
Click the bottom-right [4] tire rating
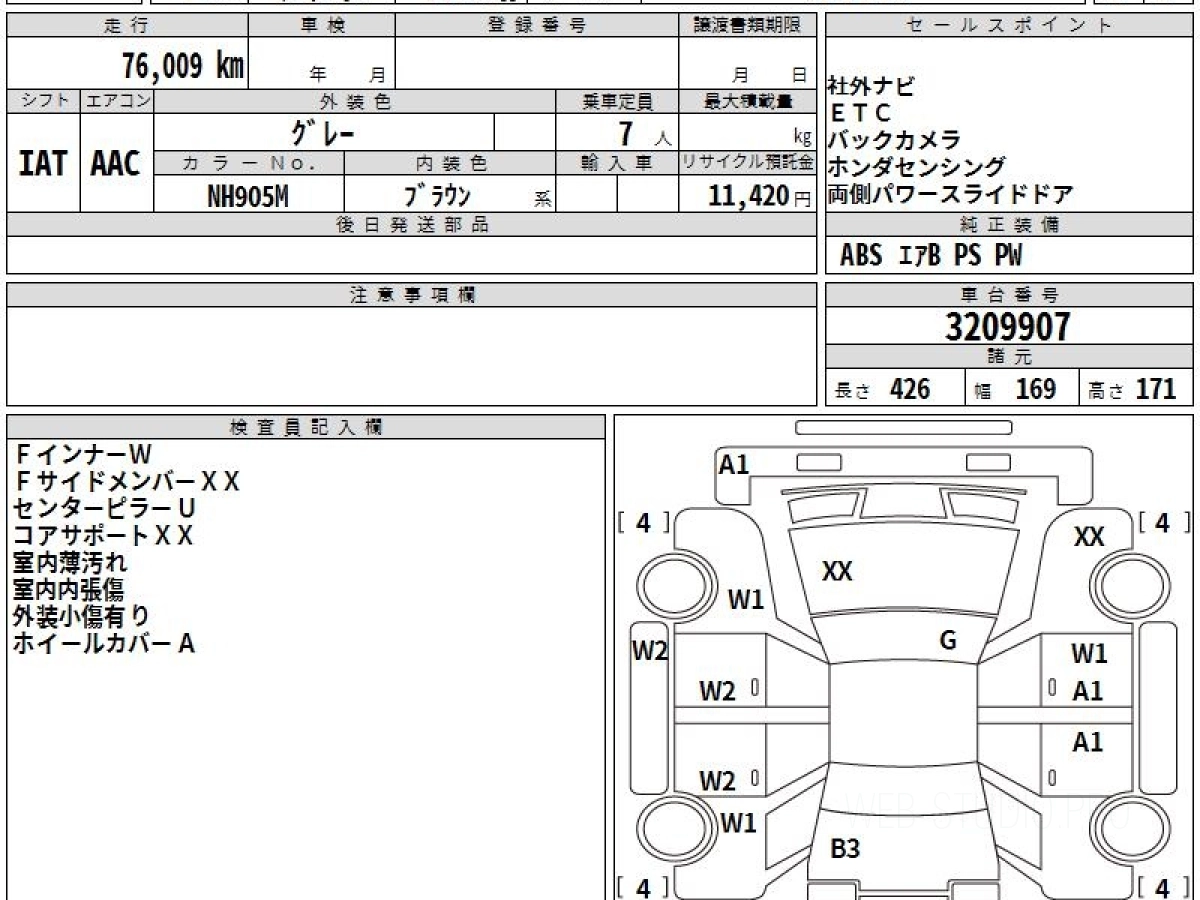click(1162, 887)
